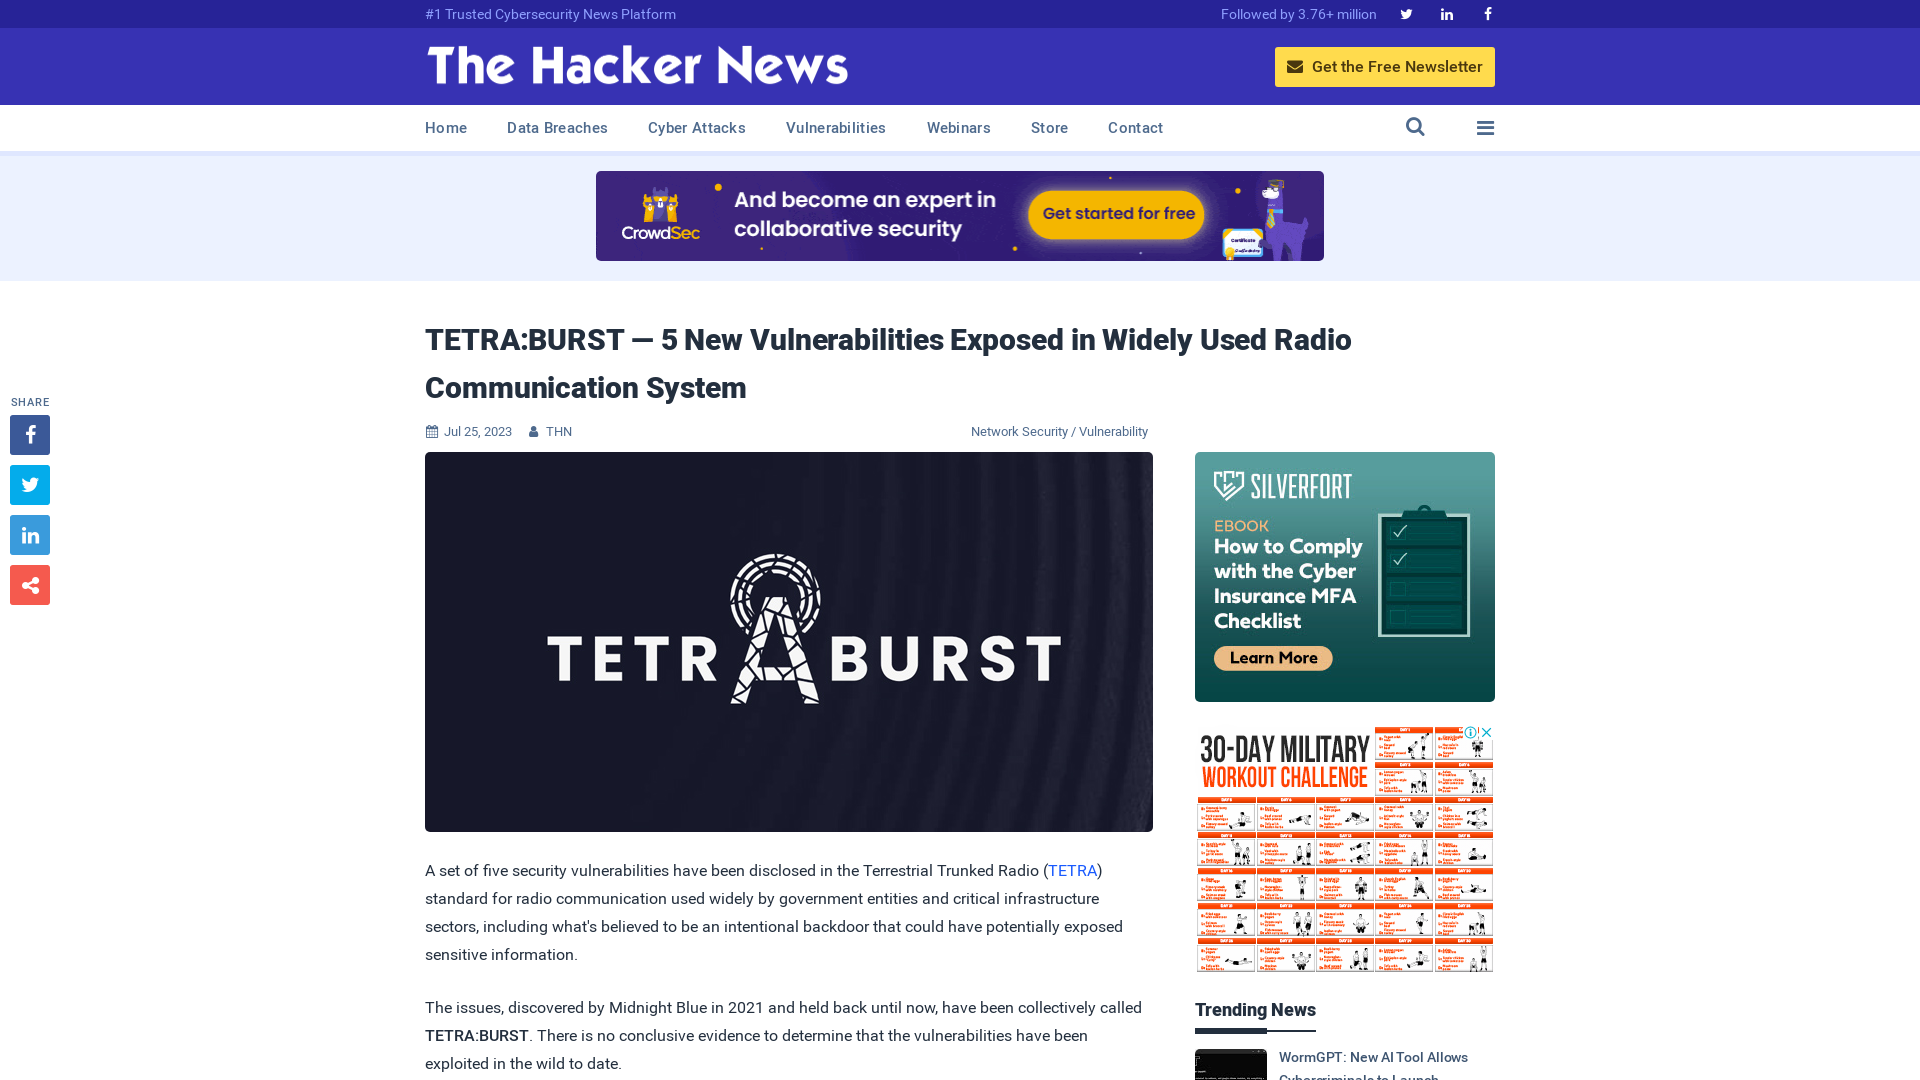Select the Vulnerabilities nav menu item
This screenshot has width=1920, height=1080.
[836, 128]
